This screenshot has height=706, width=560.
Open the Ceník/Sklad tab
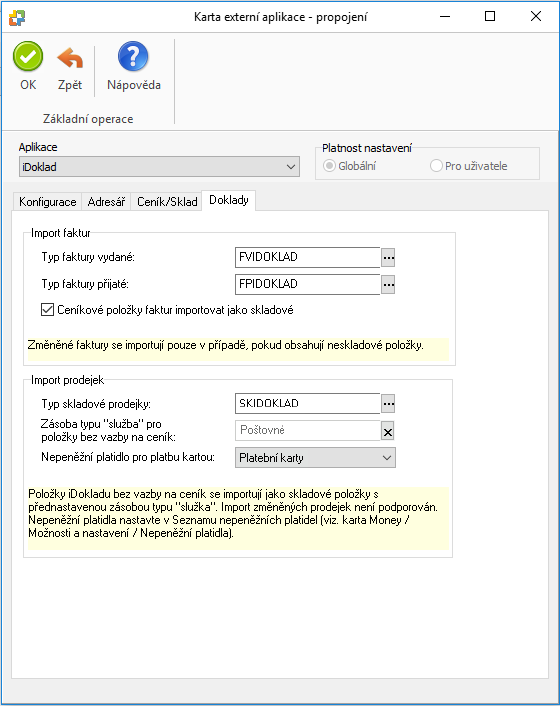(167, 202)
